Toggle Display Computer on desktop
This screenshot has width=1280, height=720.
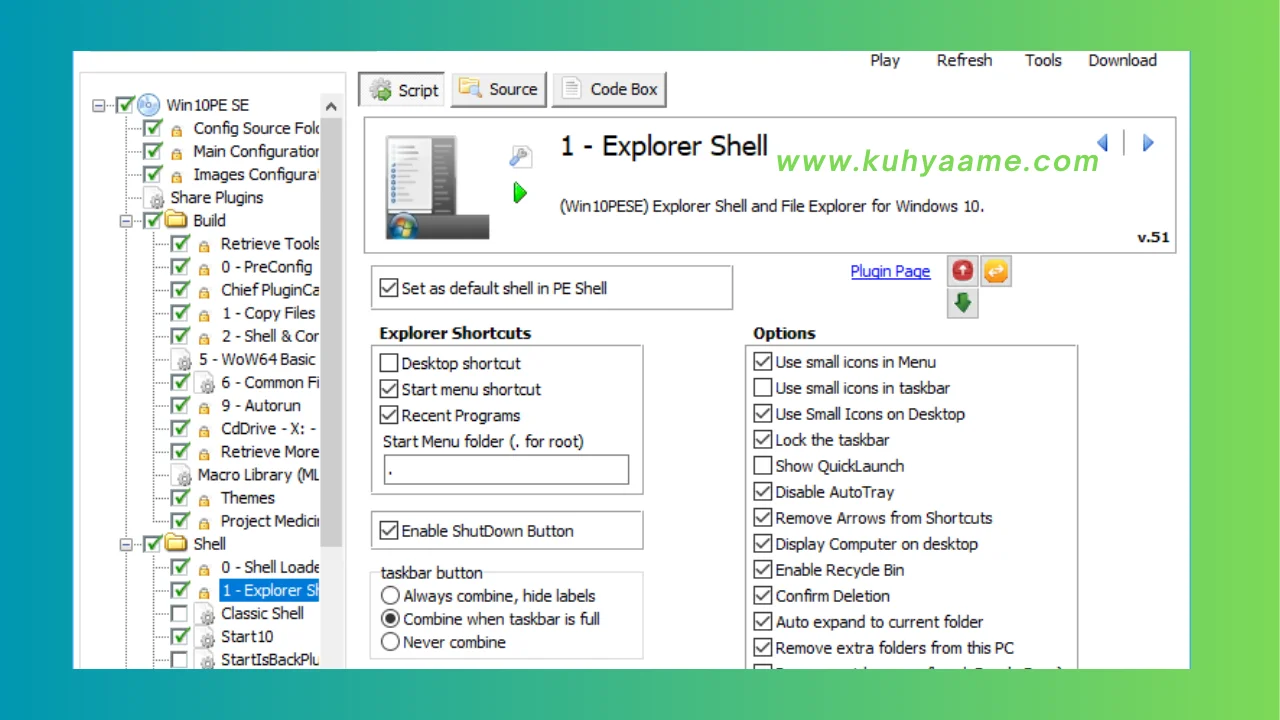763,544
